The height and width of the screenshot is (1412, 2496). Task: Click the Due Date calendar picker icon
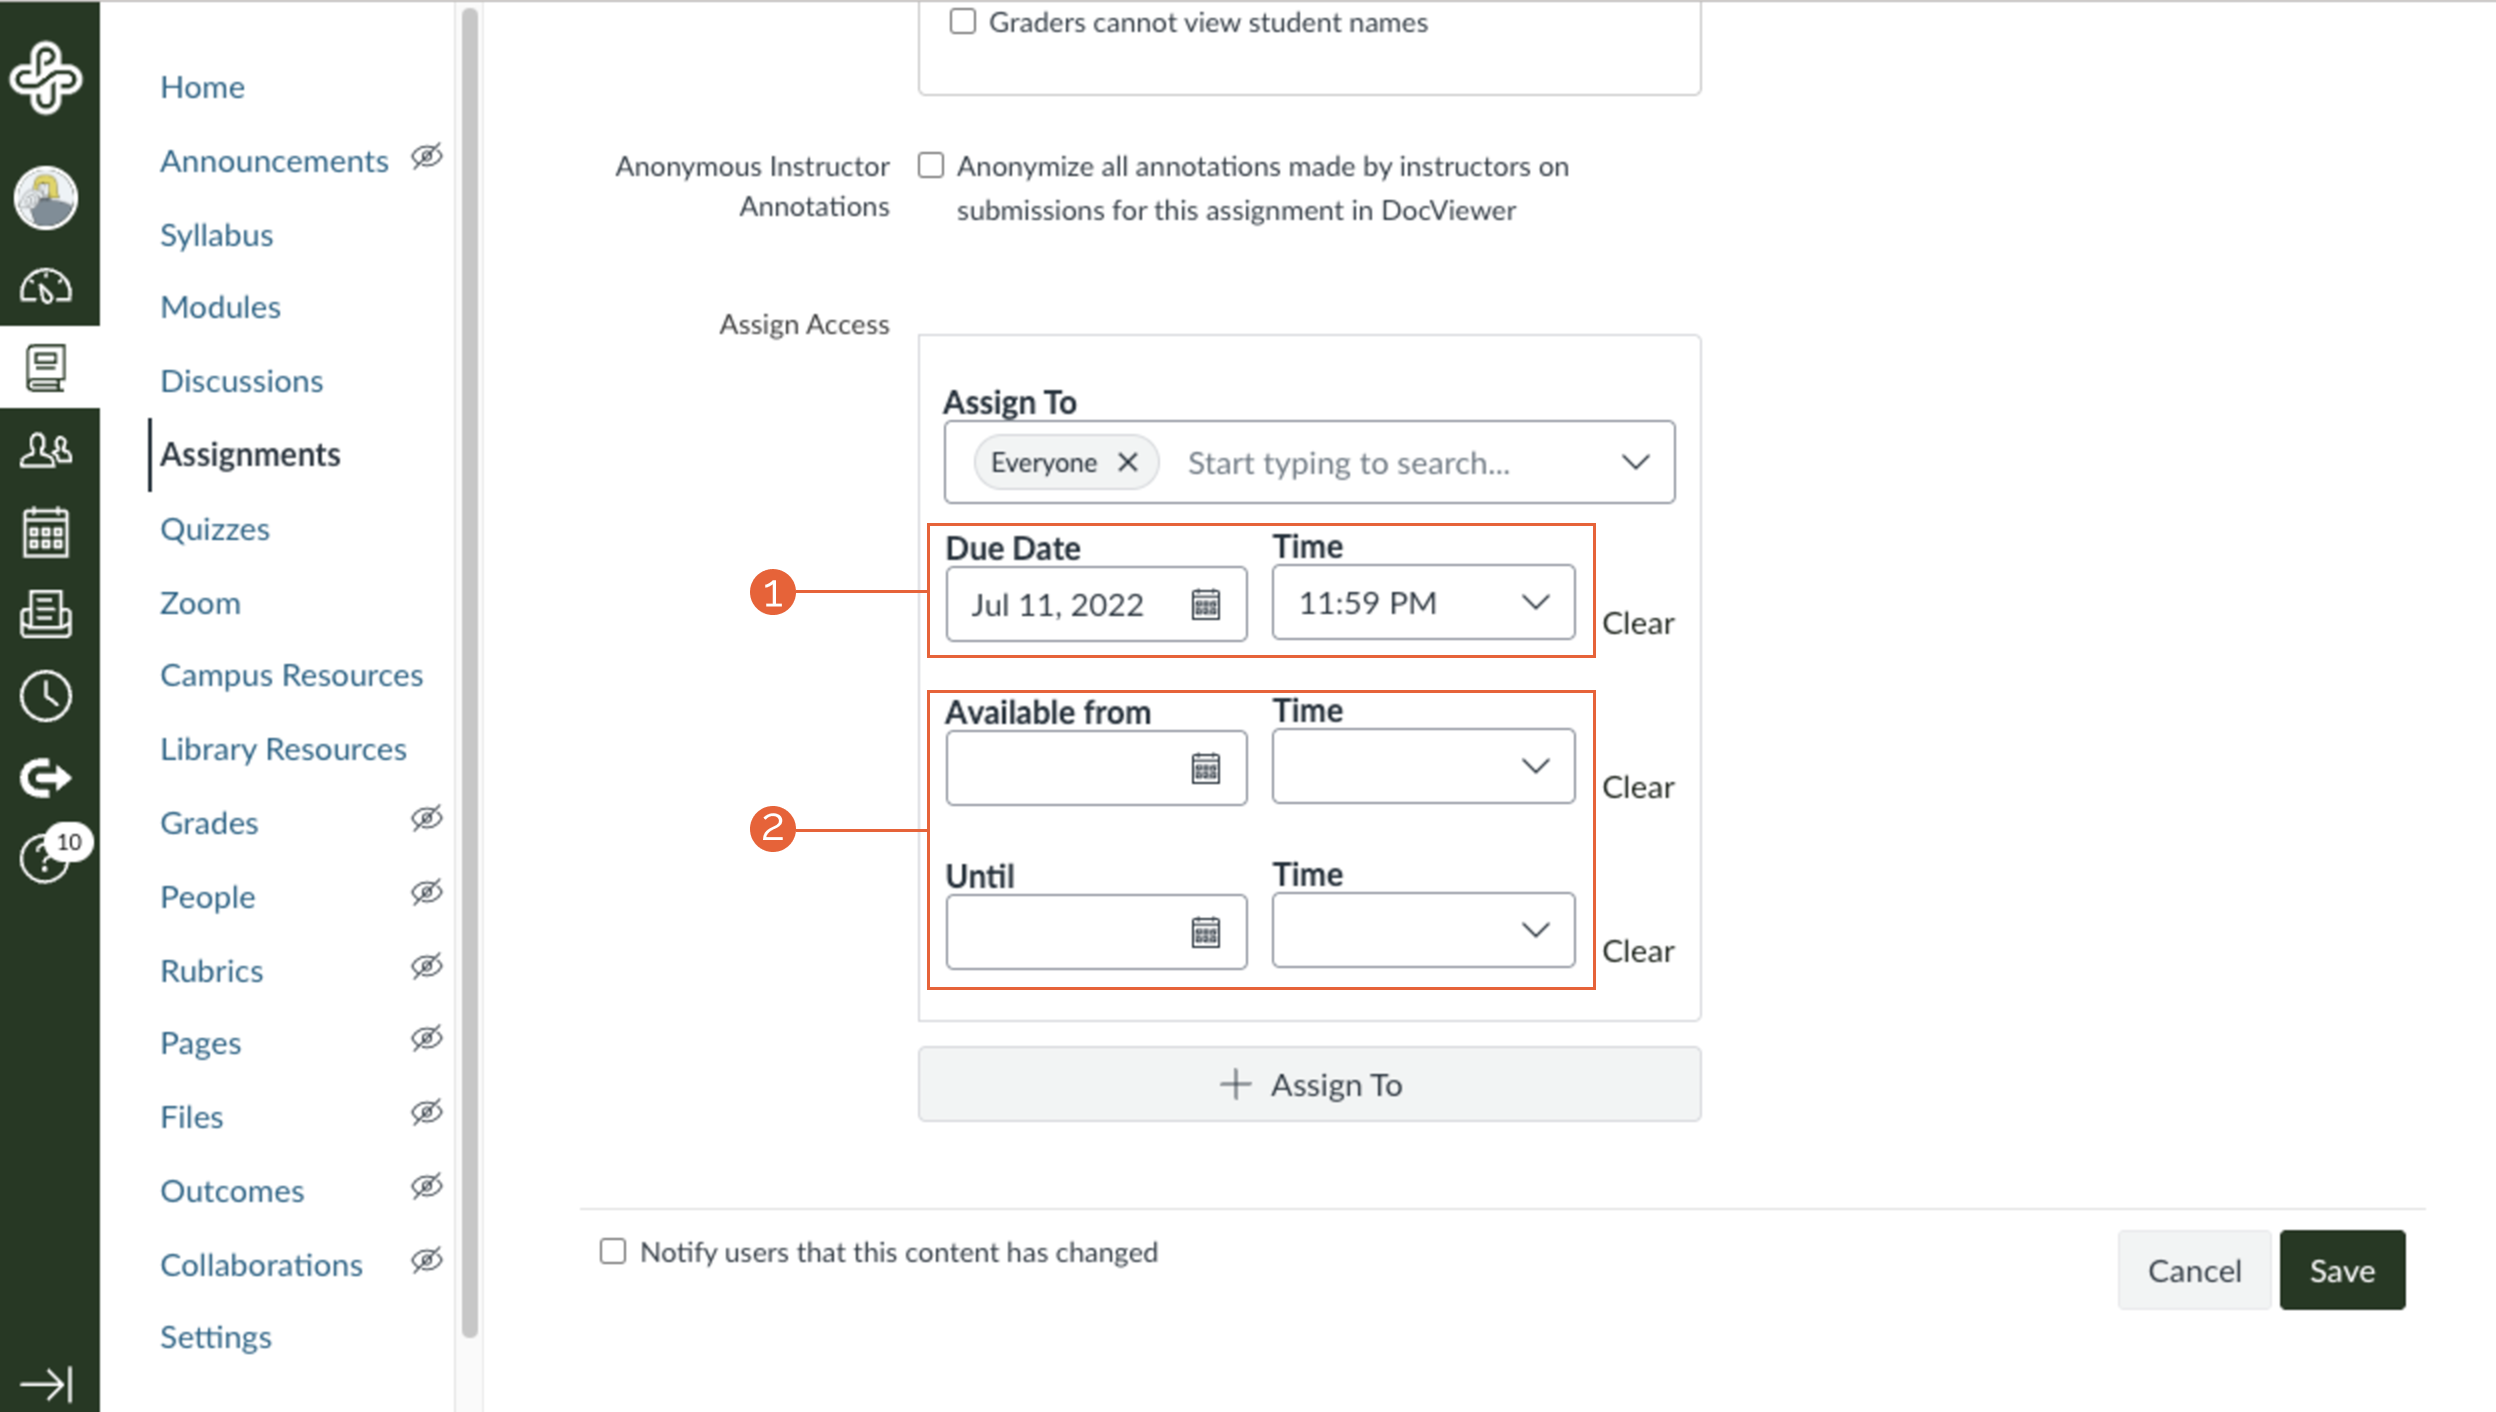1206,604
